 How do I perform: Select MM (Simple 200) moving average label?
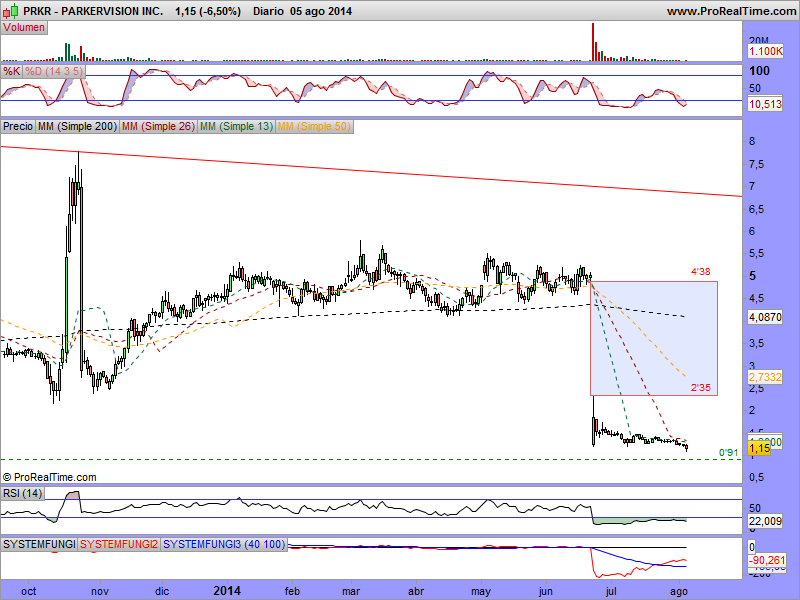(77, 126)
